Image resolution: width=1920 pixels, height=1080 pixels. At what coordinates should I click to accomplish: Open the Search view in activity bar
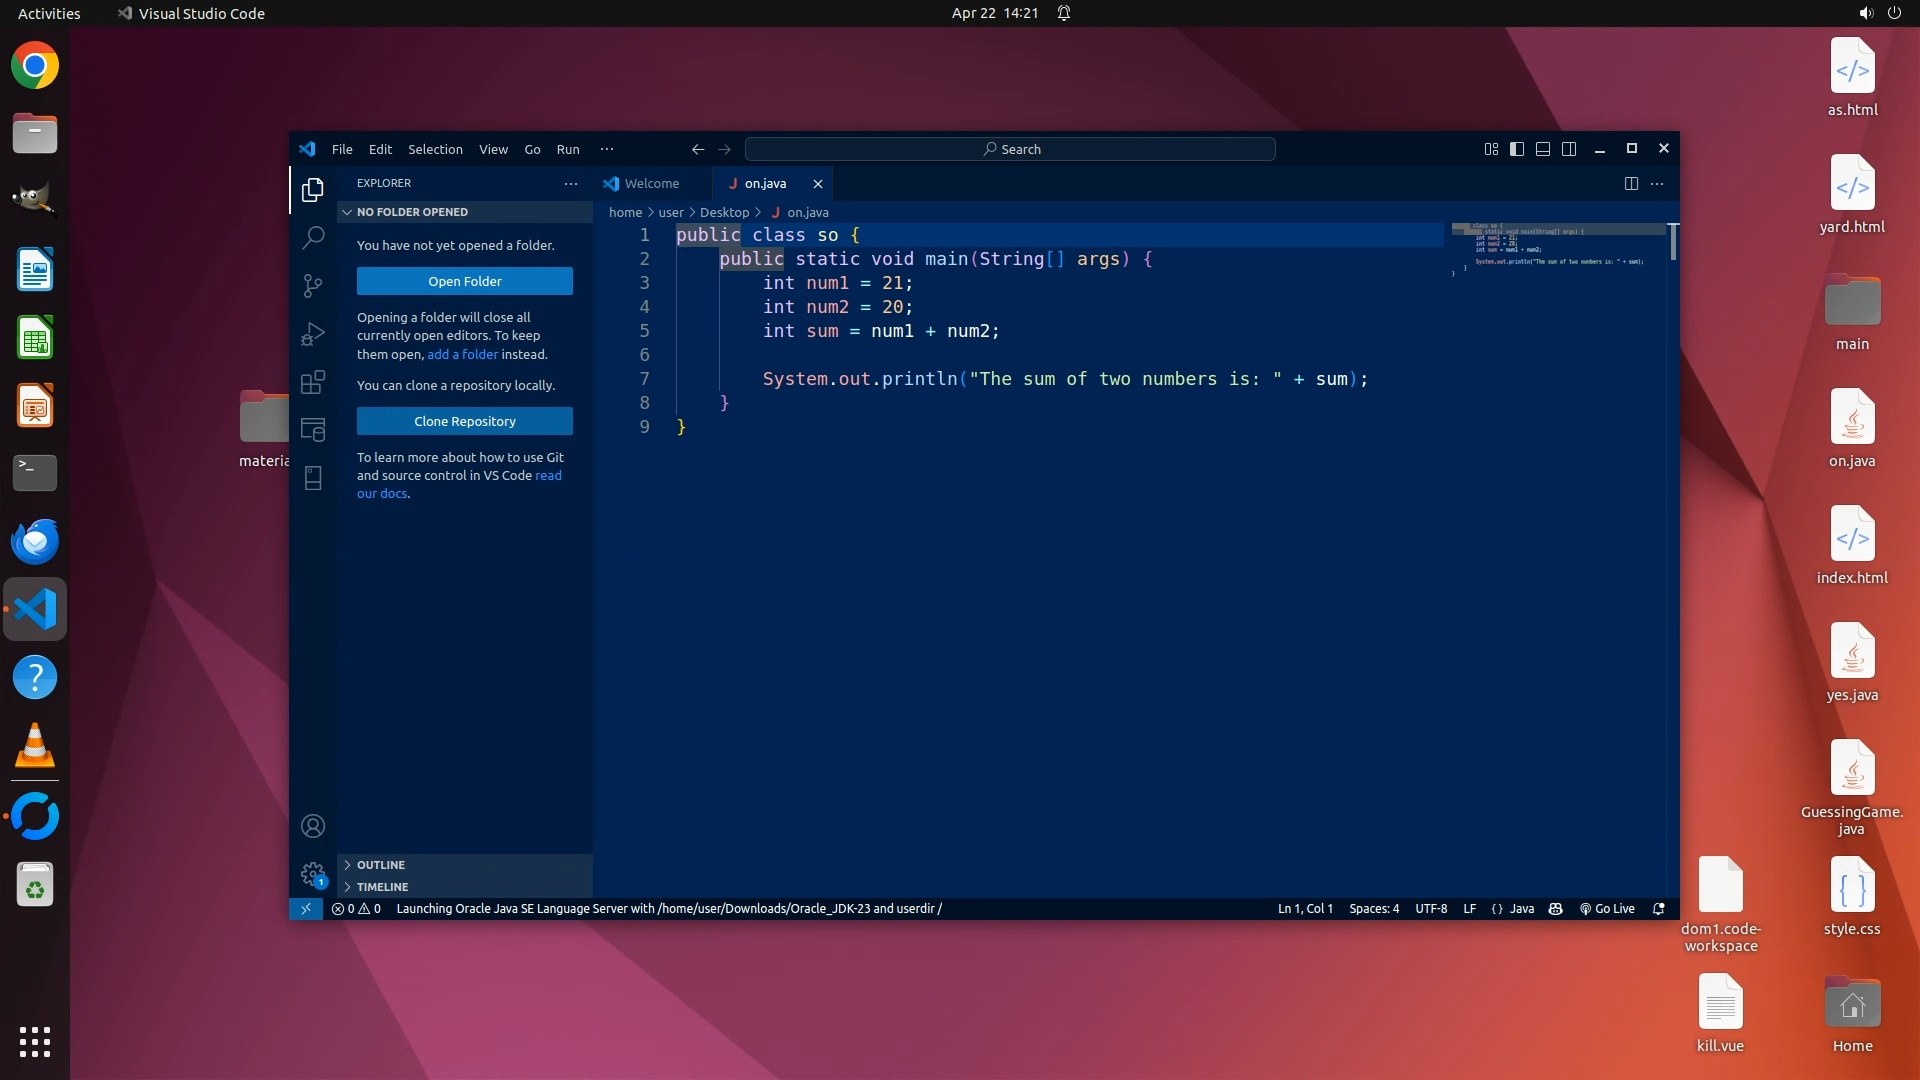click(313, 237)
